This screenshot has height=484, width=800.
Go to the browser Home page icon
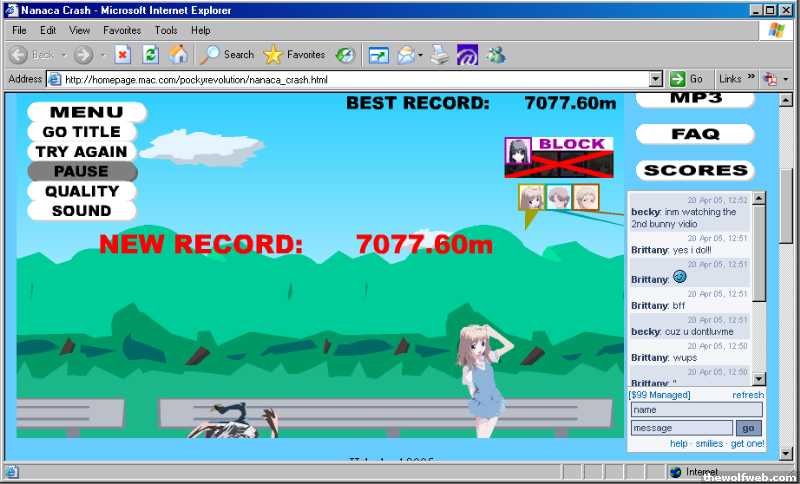pyautogui.click(x=178, y=55)
